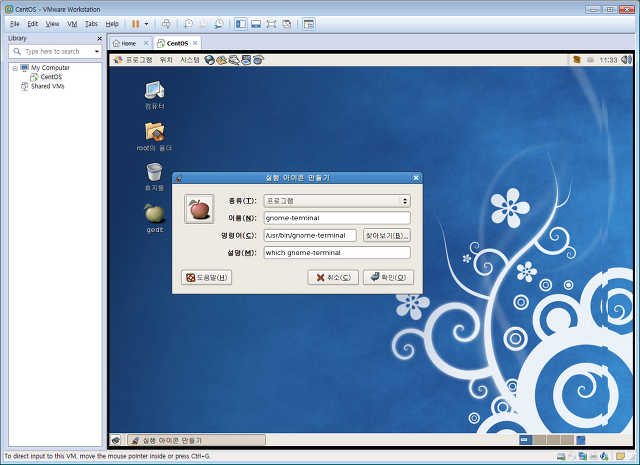Click the 확인(O) OK button
The height and width of the screenshot is (465, 640).
tap(389, 278)
